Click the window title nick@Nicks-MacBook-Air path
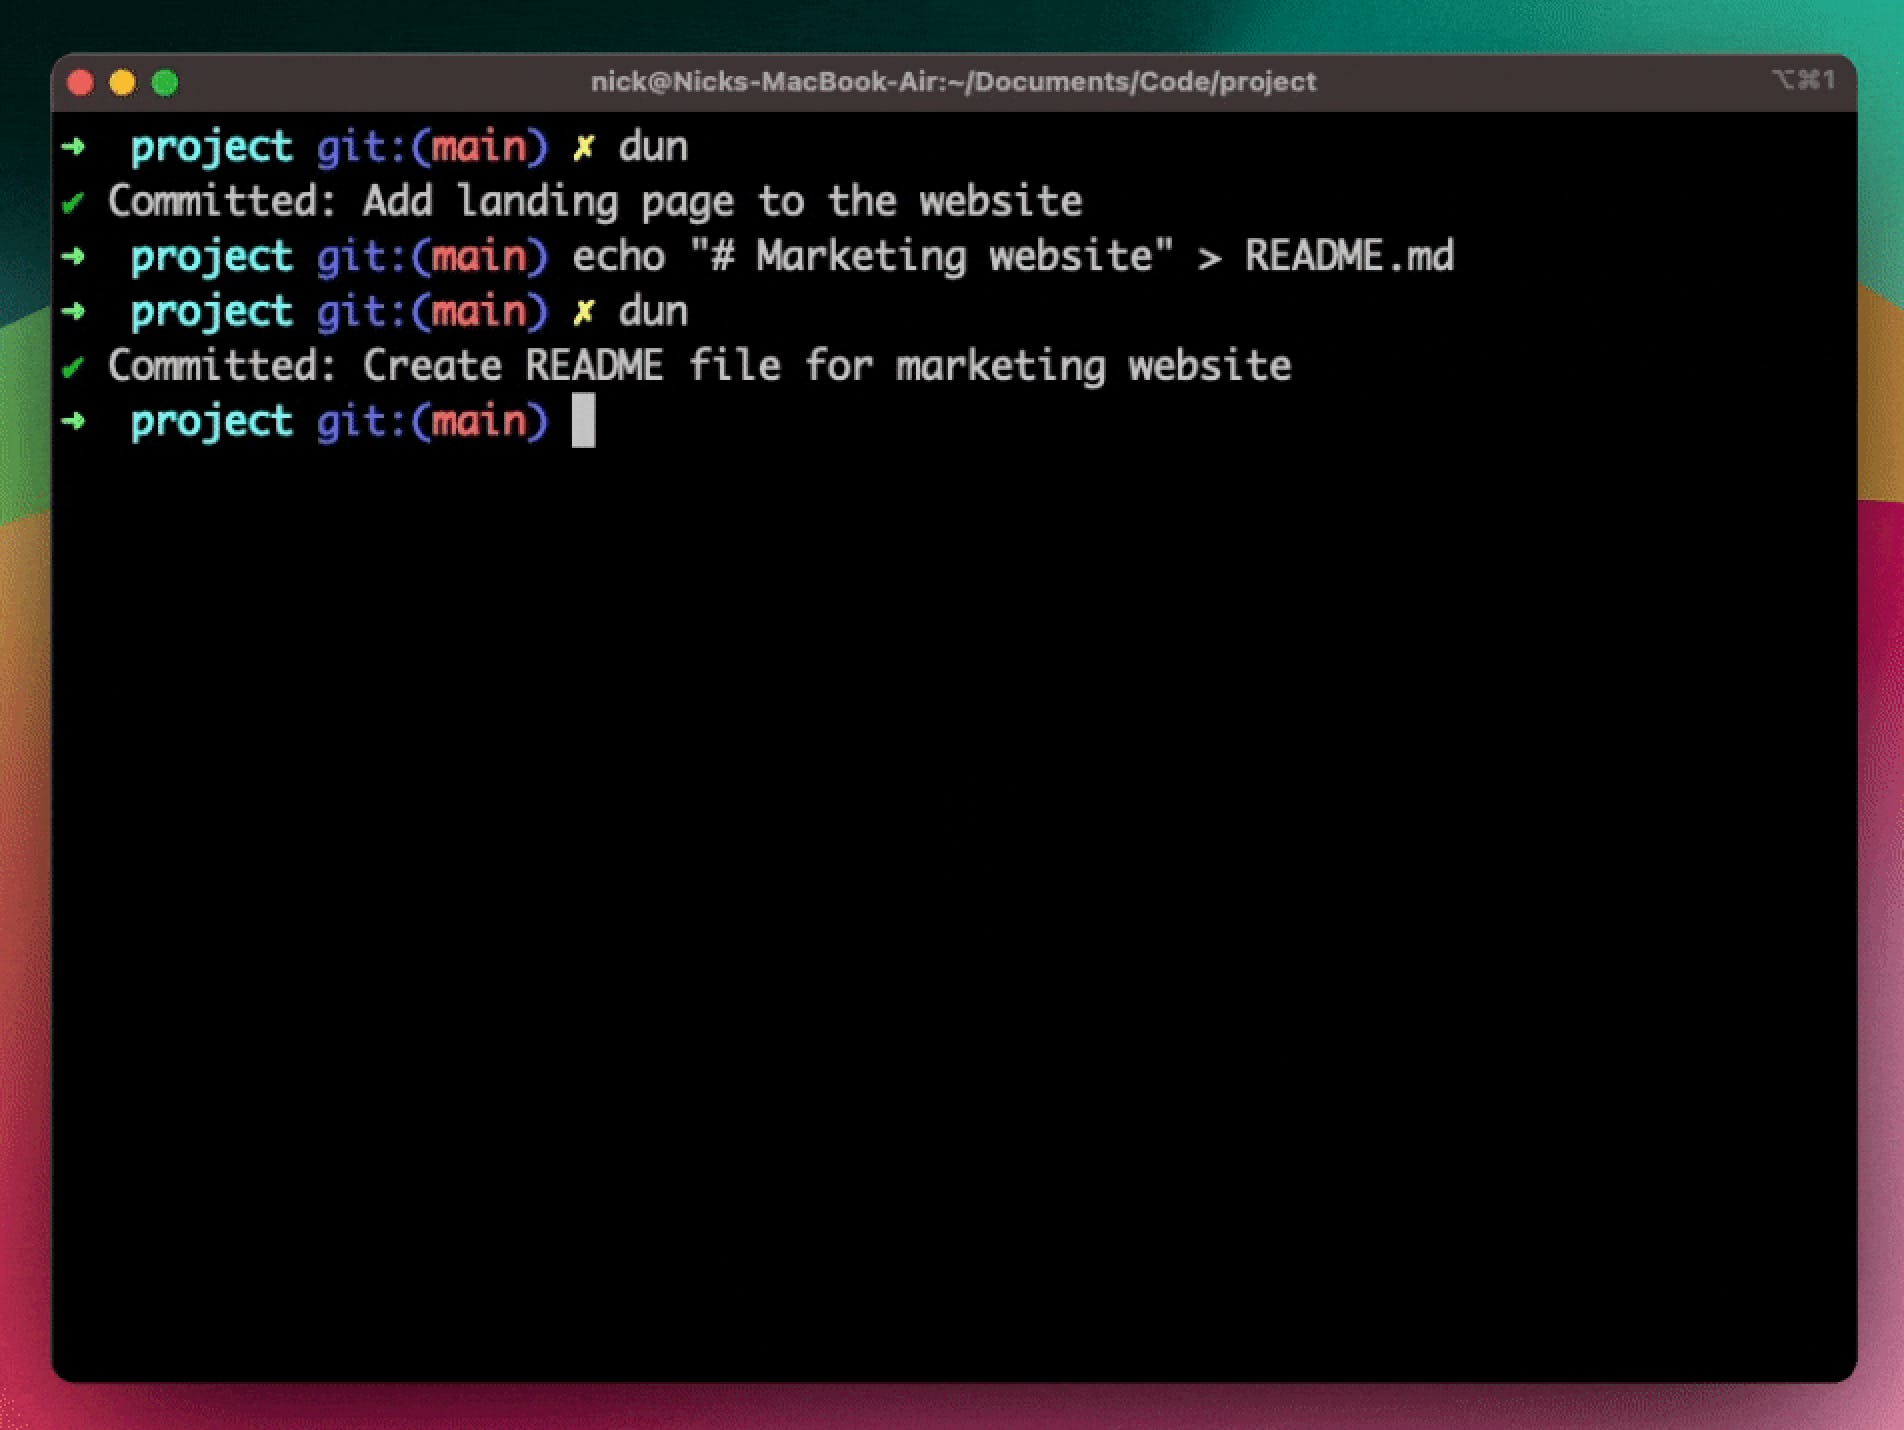This screenshot has width=1904, height=1430. point(953,82)
